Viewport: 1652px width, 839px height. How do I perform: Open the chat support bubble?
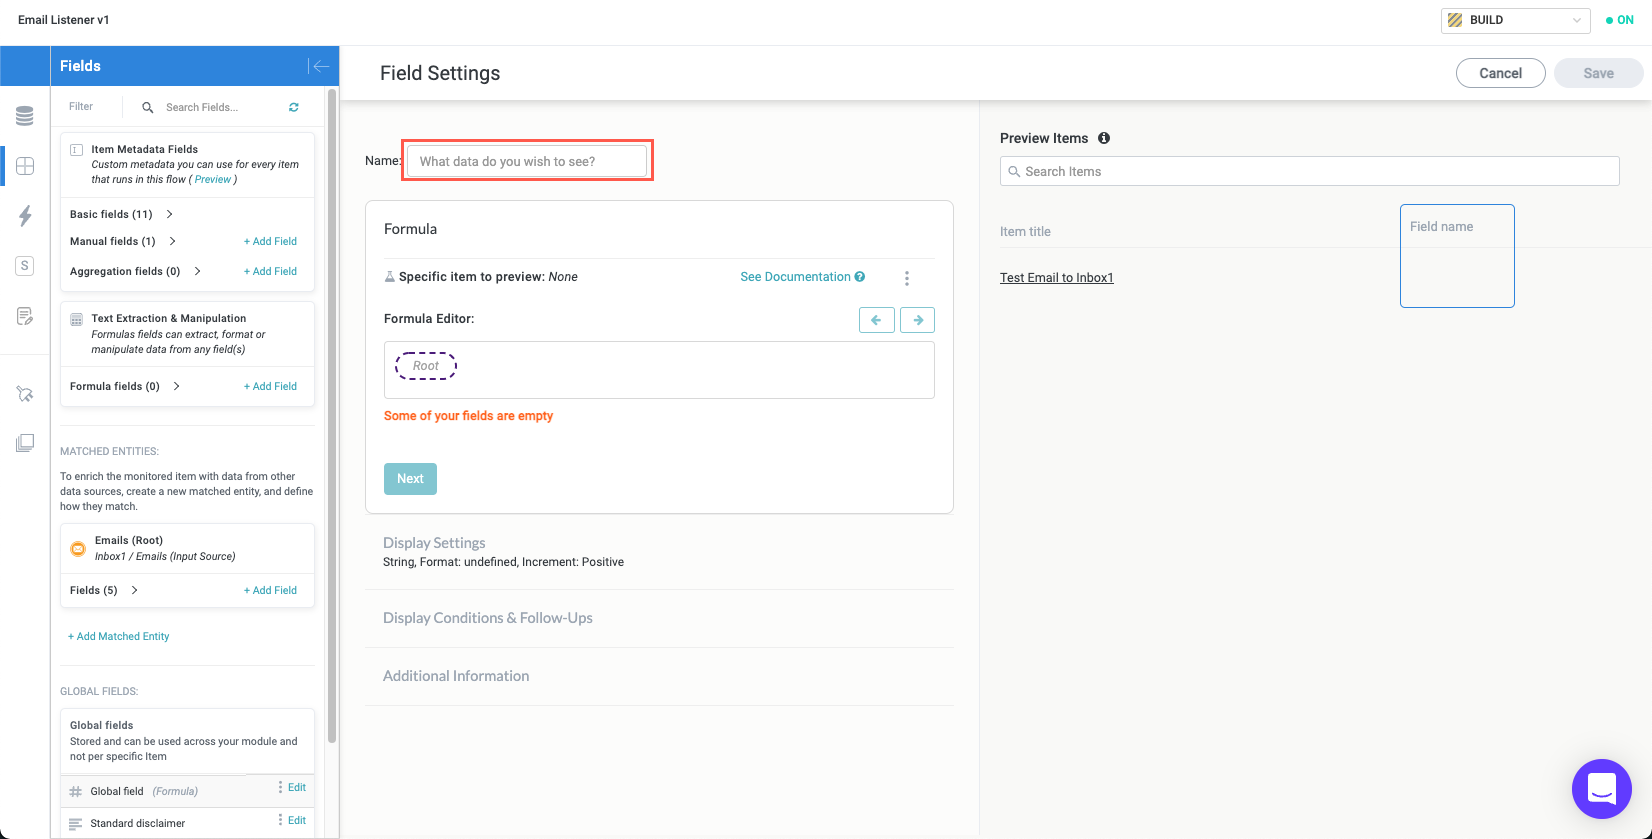[x=1601, y=789]
